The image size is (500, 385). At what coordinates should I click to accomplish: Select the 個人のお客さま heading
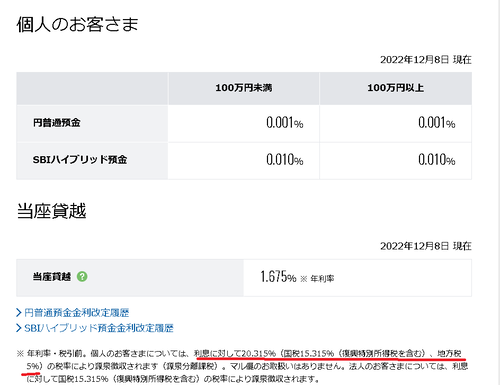(x=77, y=24)
